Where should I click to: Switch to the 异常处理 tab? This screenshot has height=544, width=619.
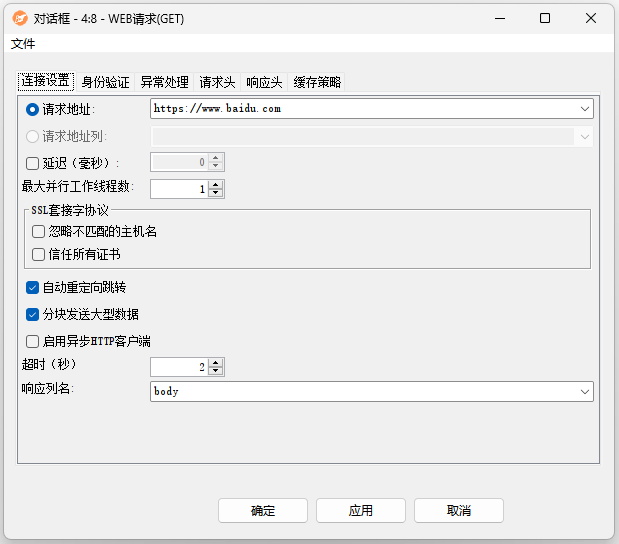click(x=164, y=82)
